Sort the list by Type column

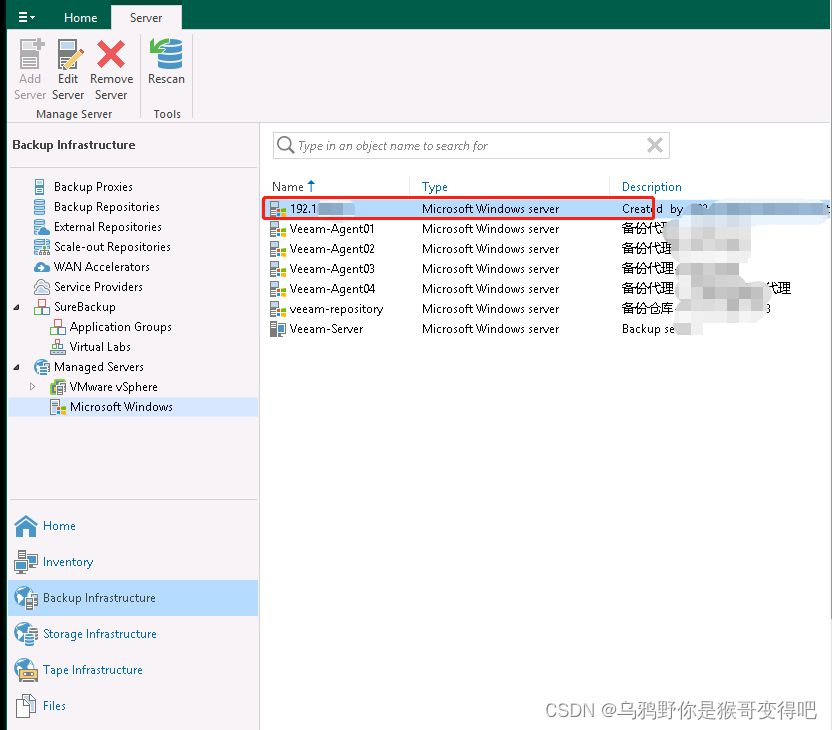tap(435, 187)
